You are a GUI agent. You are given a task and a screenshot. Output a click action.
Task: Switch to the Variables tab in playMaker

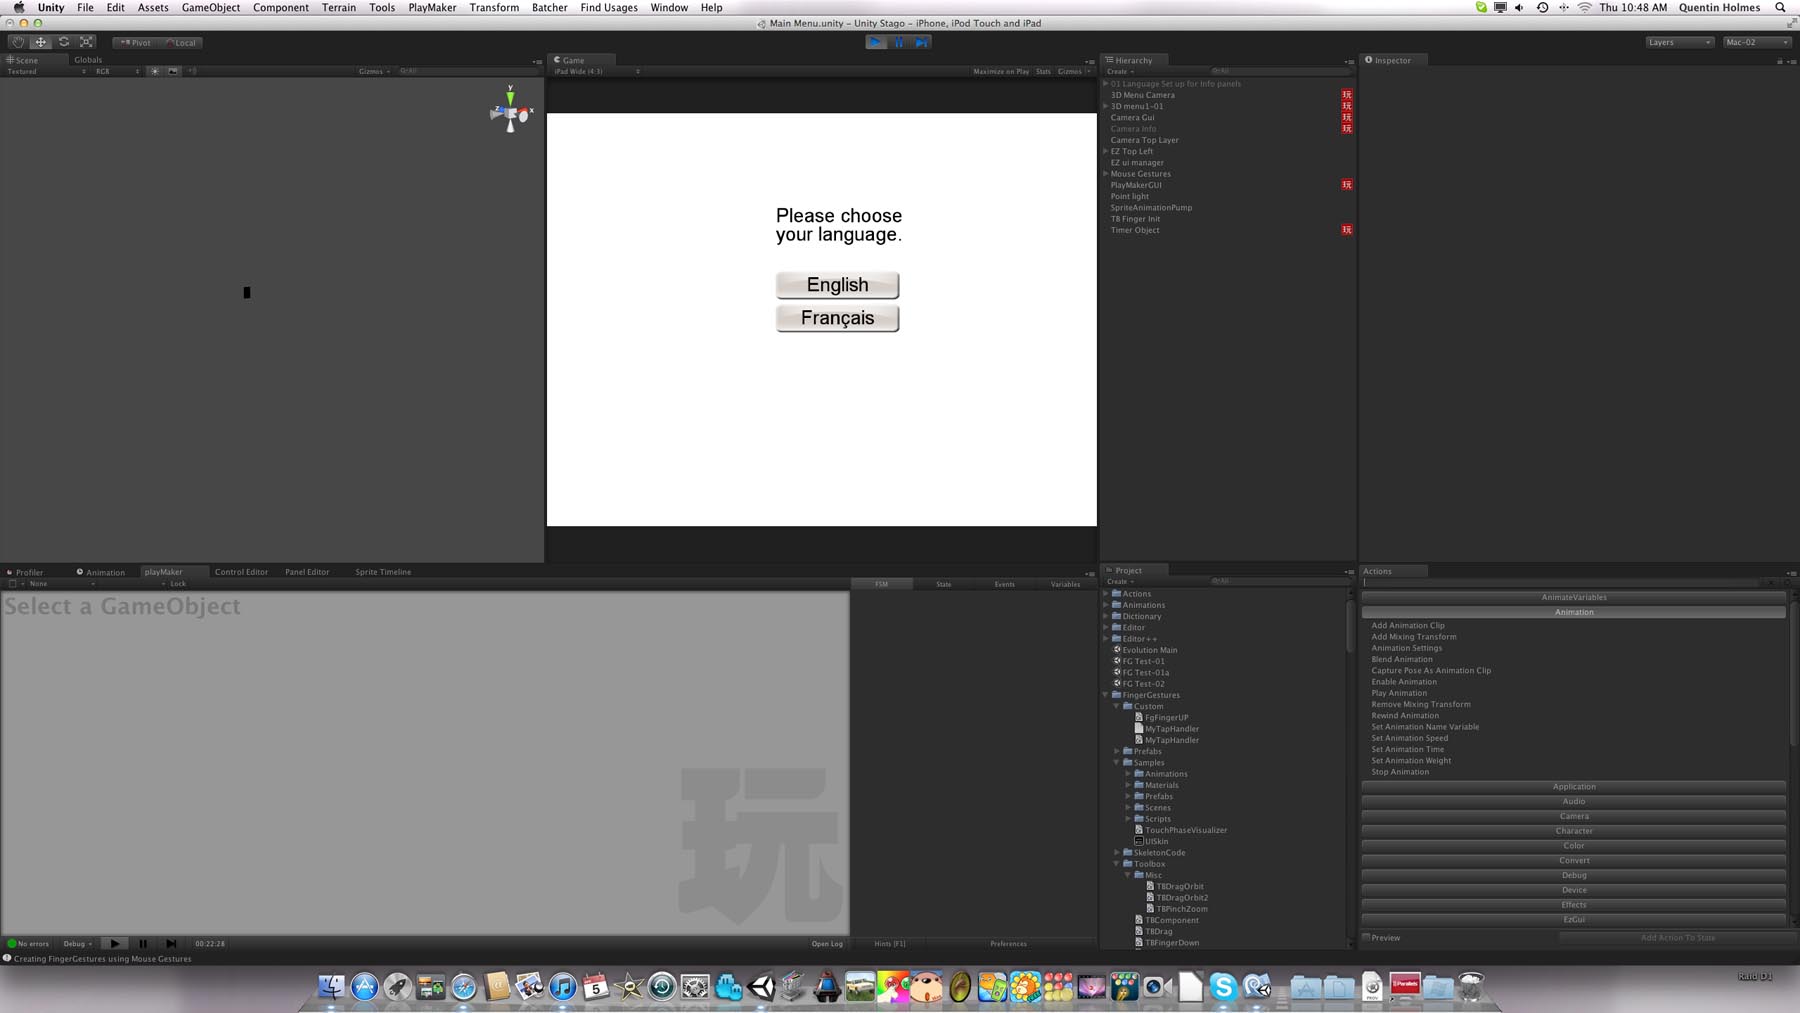tap(1064, 583)
